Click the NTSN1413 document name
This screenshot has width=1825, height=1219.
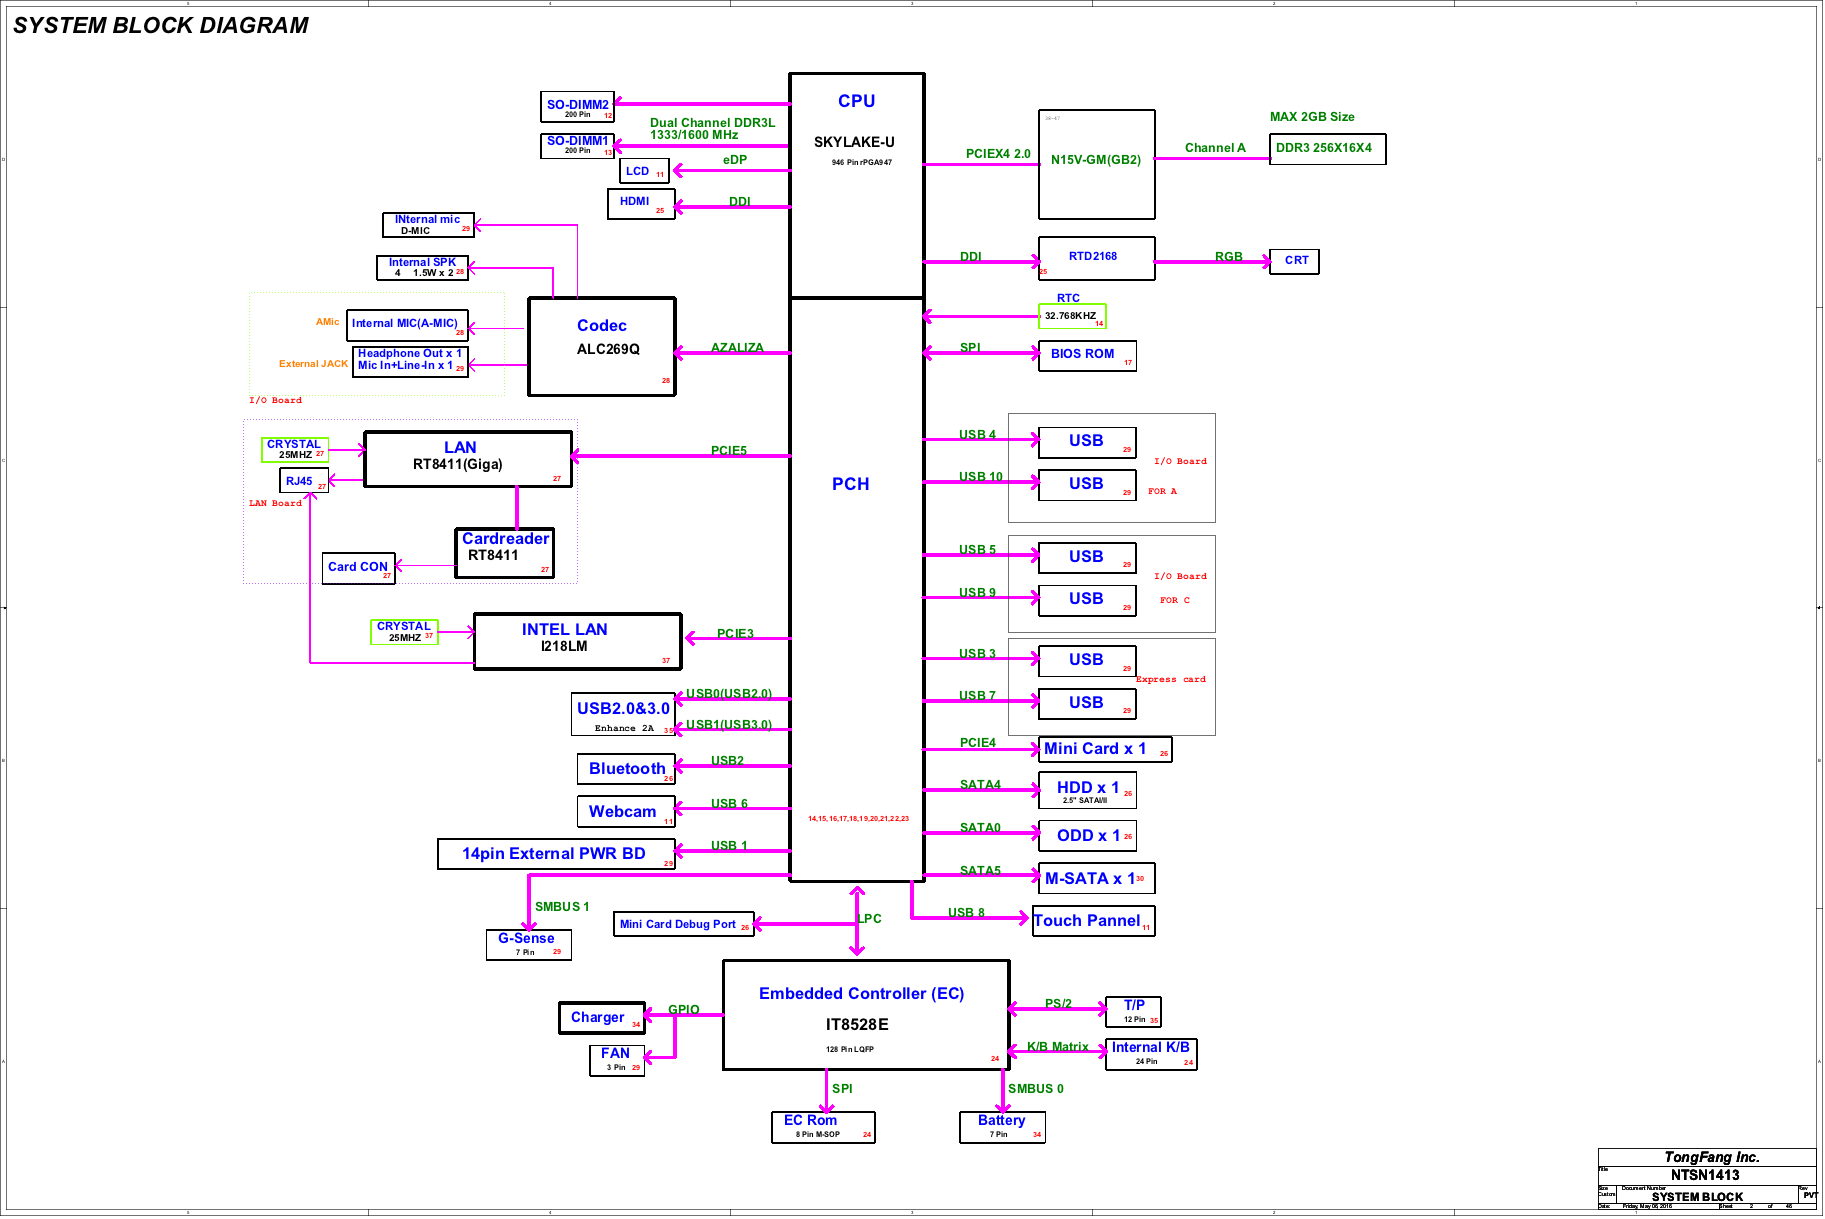click(1705, 1175)
